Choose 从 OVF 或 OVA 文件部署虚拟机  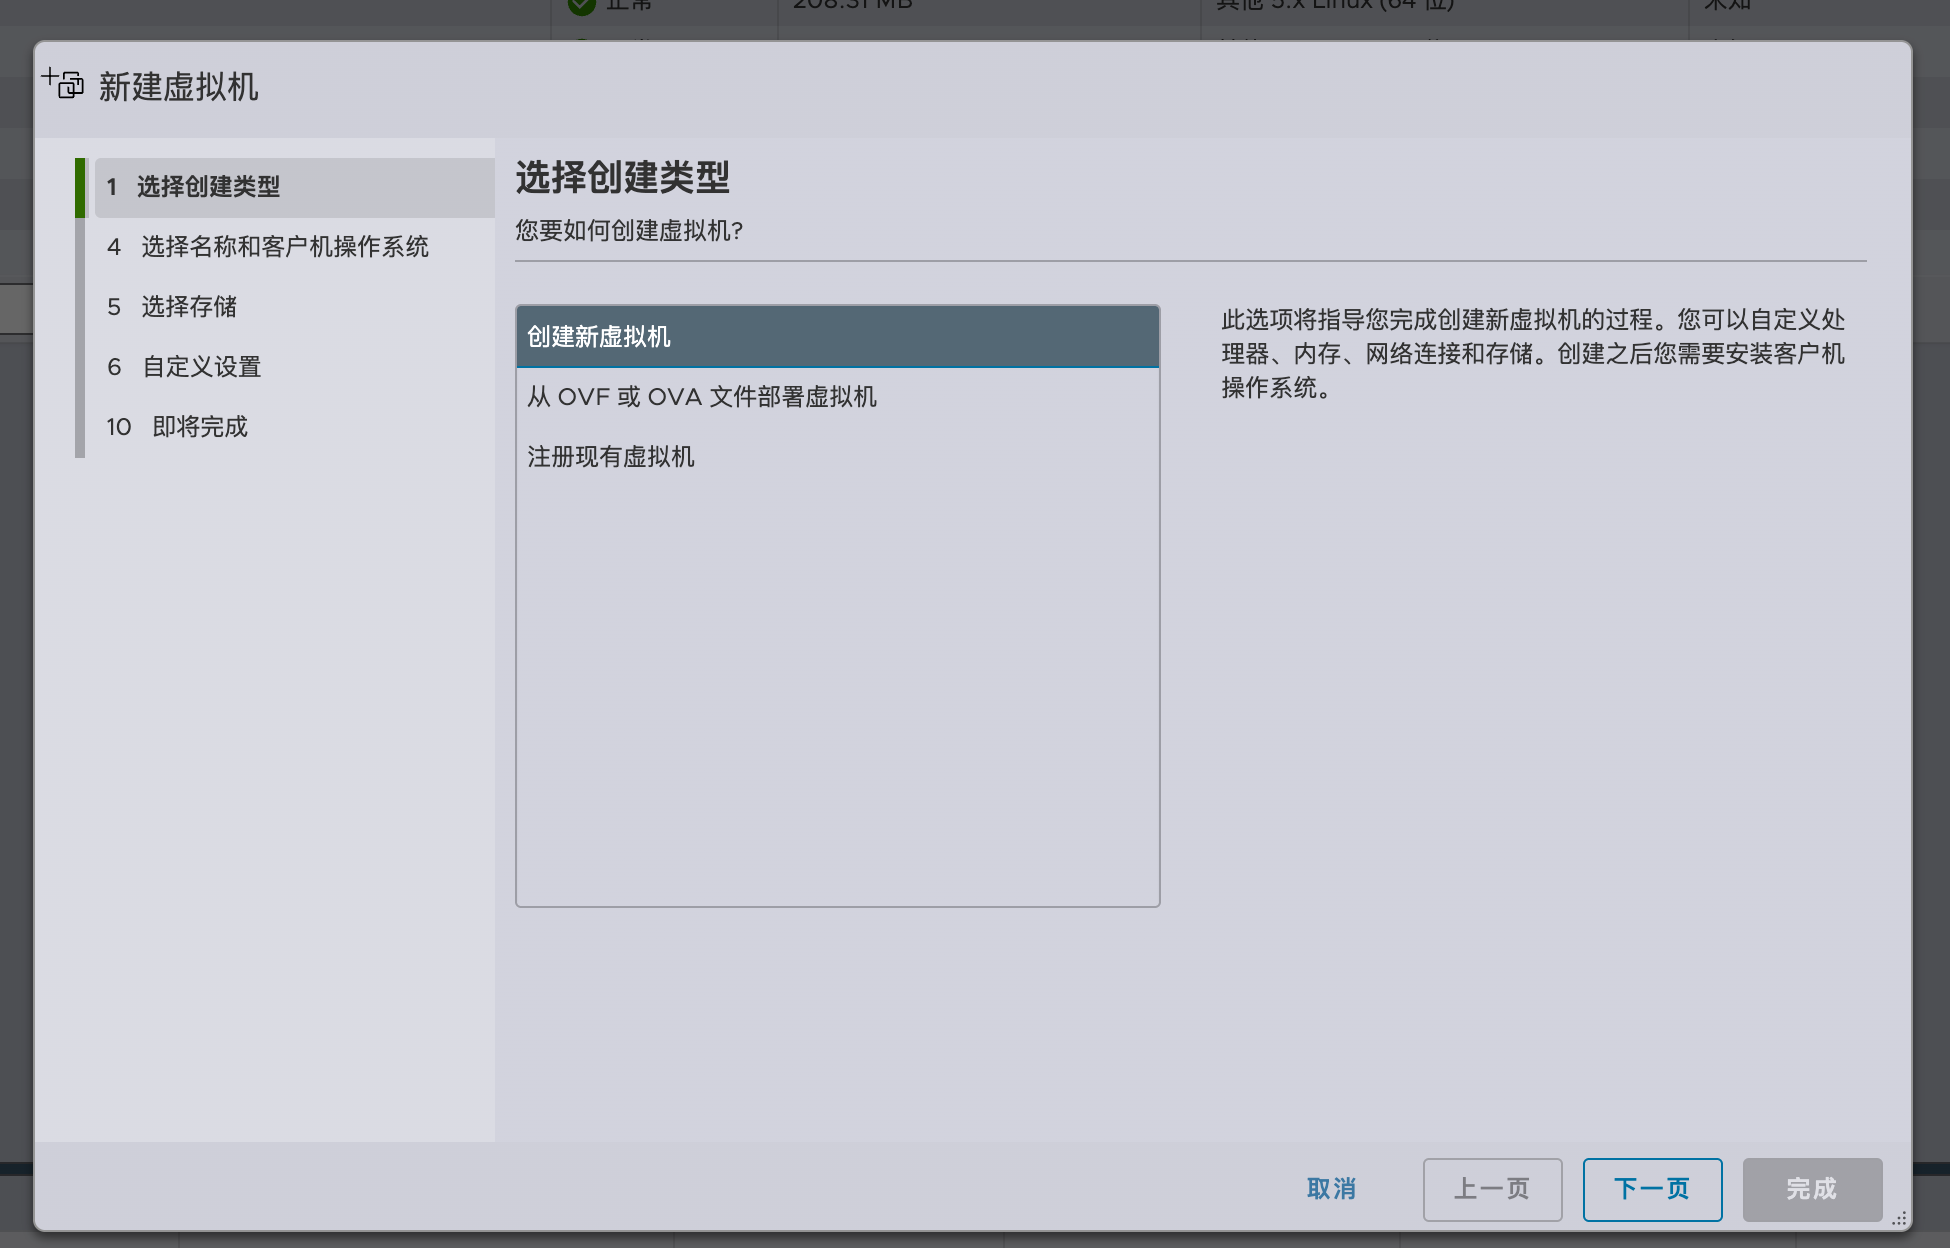pos(702,397)
